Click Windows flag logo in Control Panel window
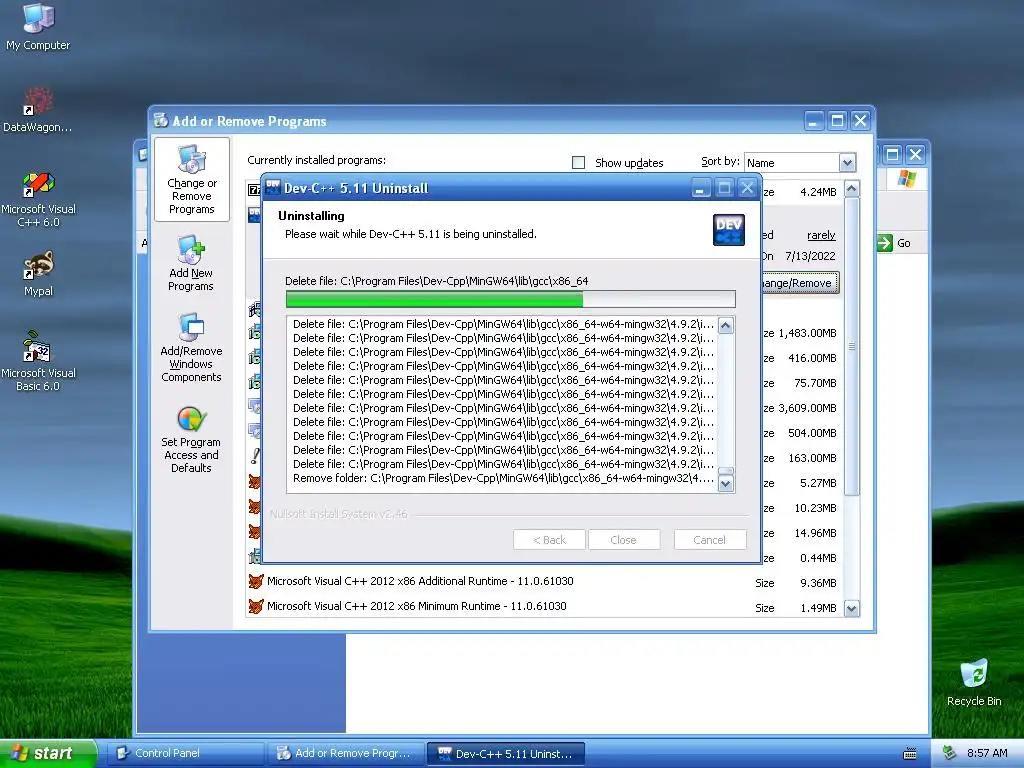The width and height of the screenshot is (1024, 768). point(906,178)
